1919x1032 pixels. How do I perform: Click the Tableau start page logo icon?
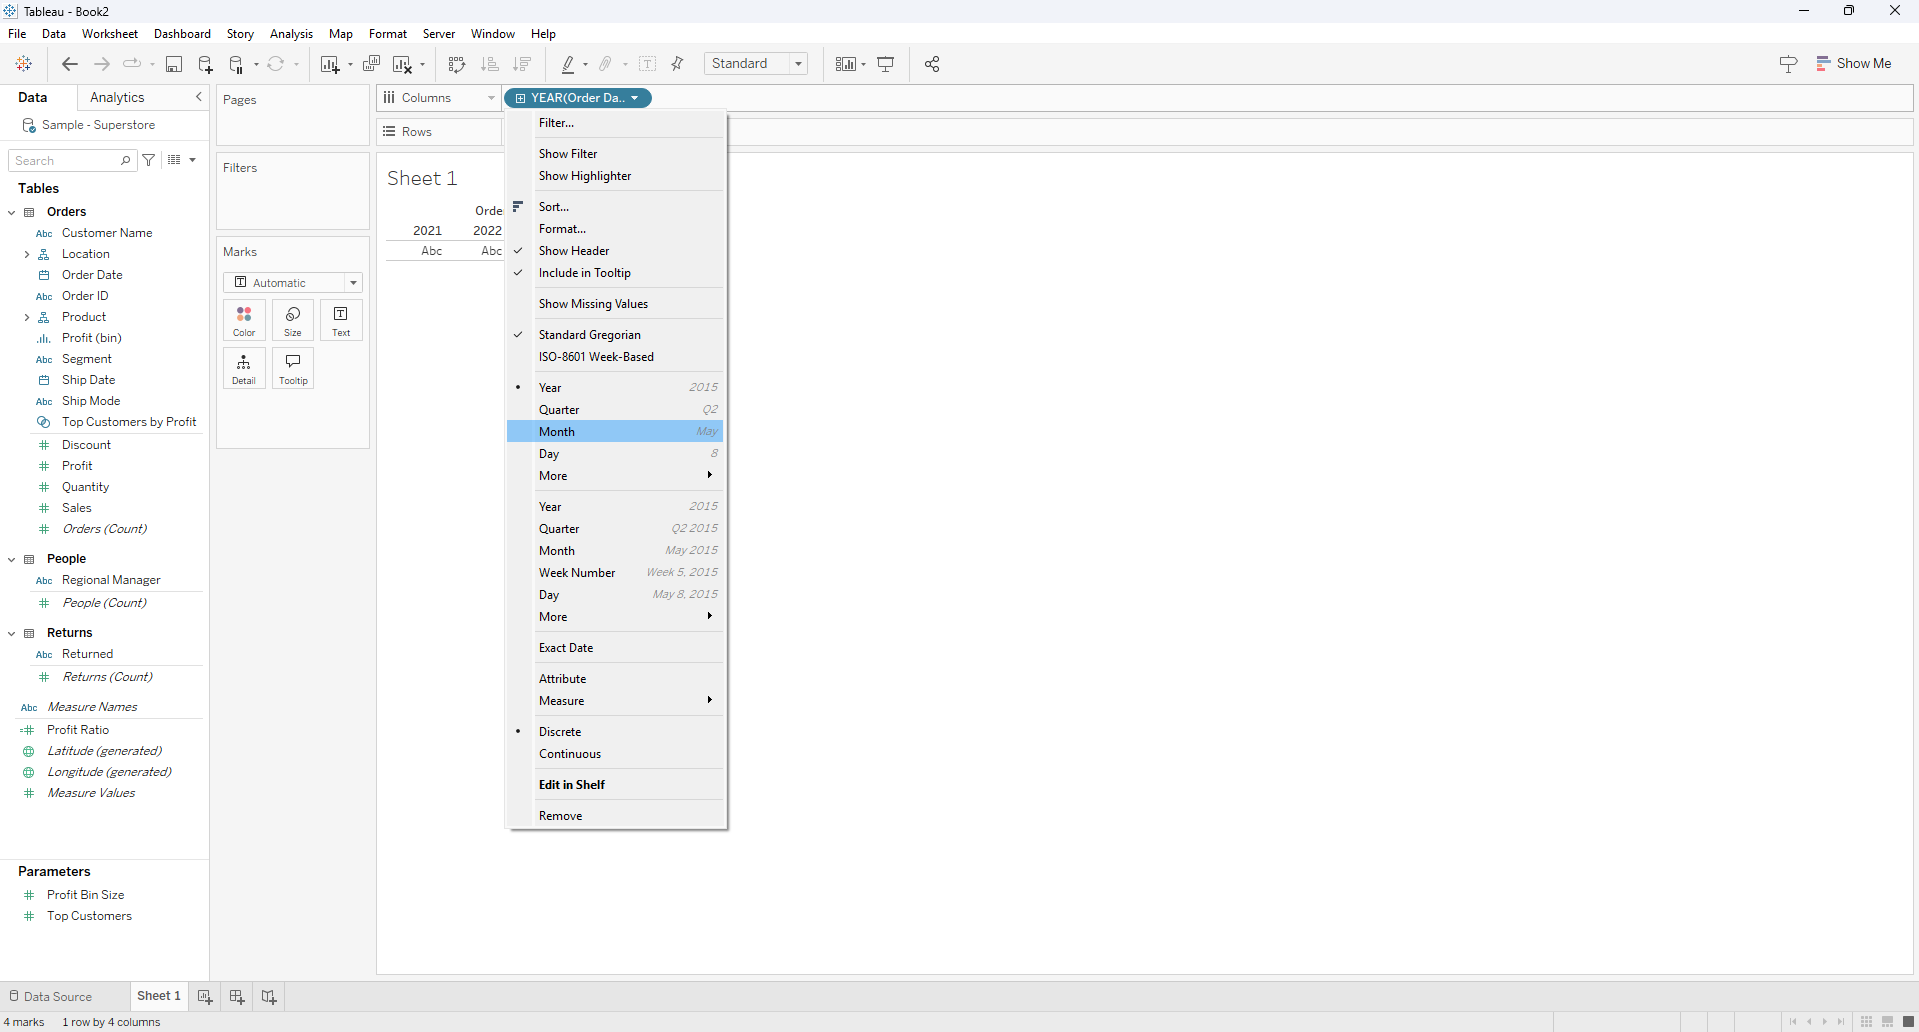[x=24, y=64]
